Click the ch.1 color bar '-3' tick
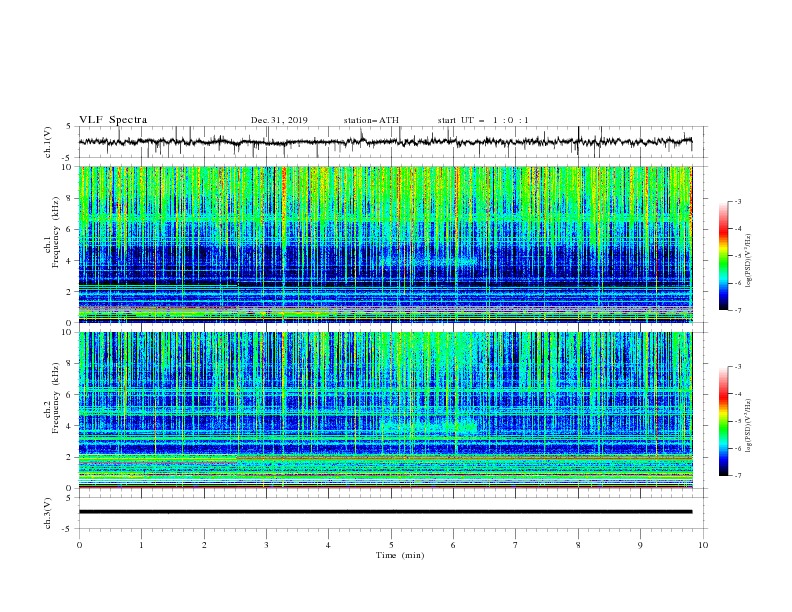The height and width of the screenshot is (612, 792). pyautogui.click(x=738, y=201)
